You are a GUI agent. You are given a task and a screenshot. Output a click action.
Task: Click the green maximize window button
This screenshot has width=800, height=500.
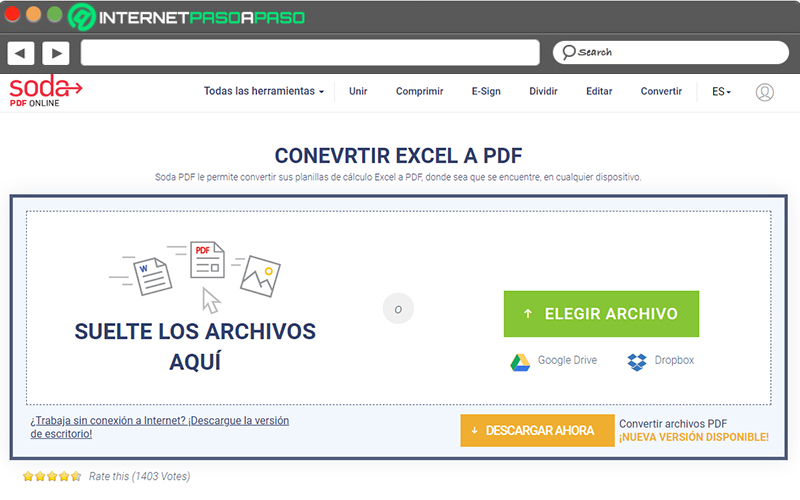point(55,14)
